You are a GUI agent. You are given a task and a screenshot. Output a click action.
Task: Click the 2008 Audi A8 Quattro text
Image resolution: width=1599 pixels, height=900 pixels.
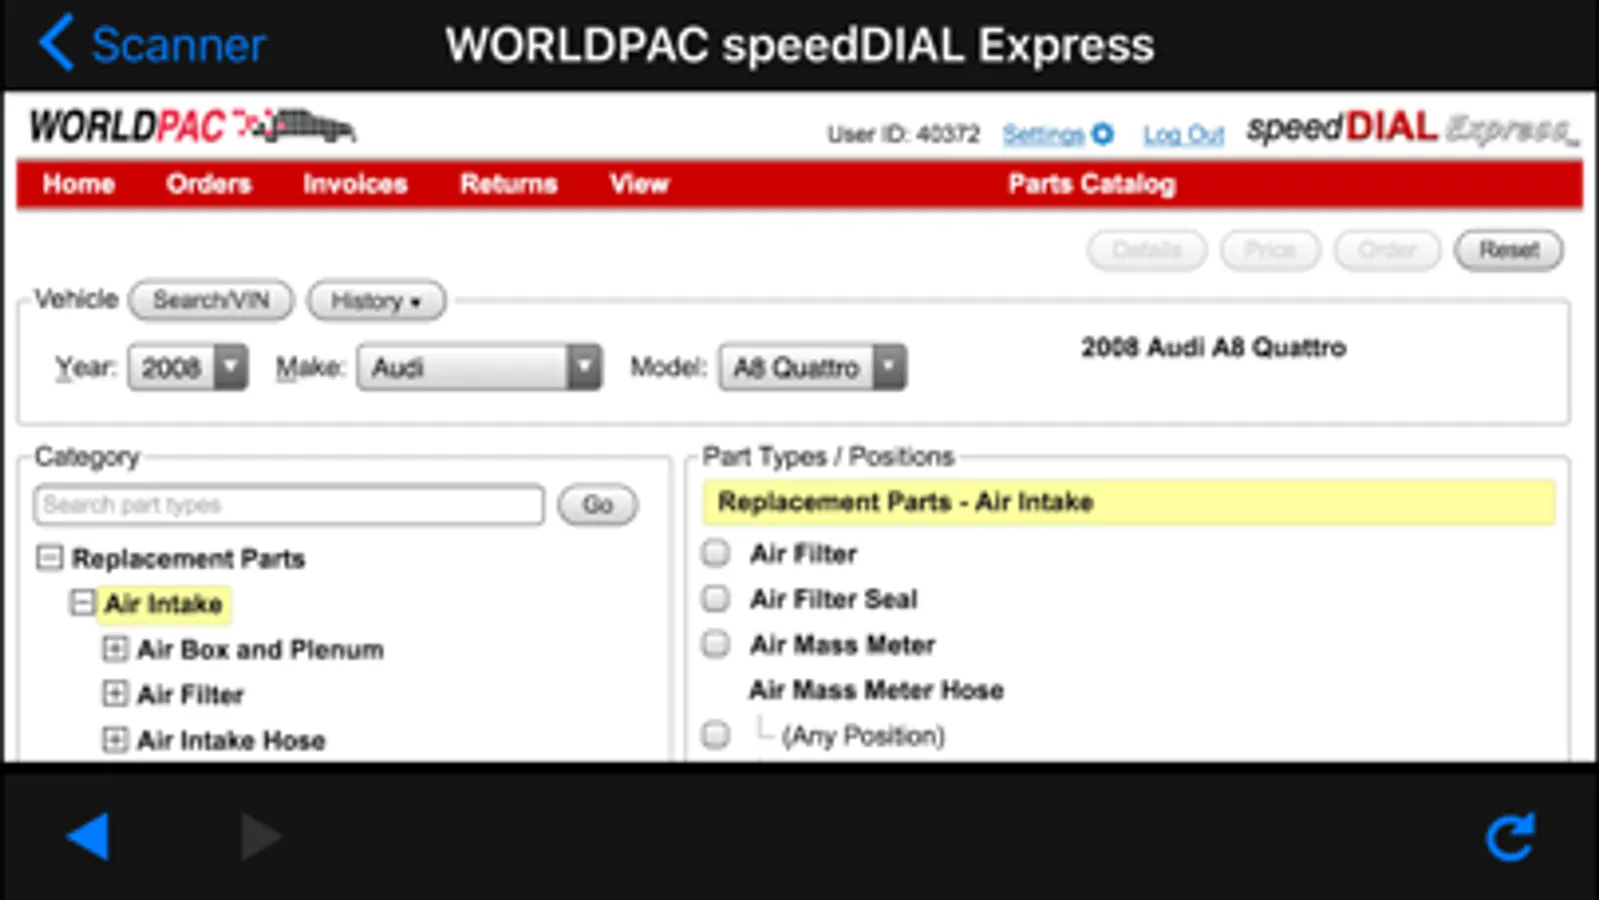1213,348
